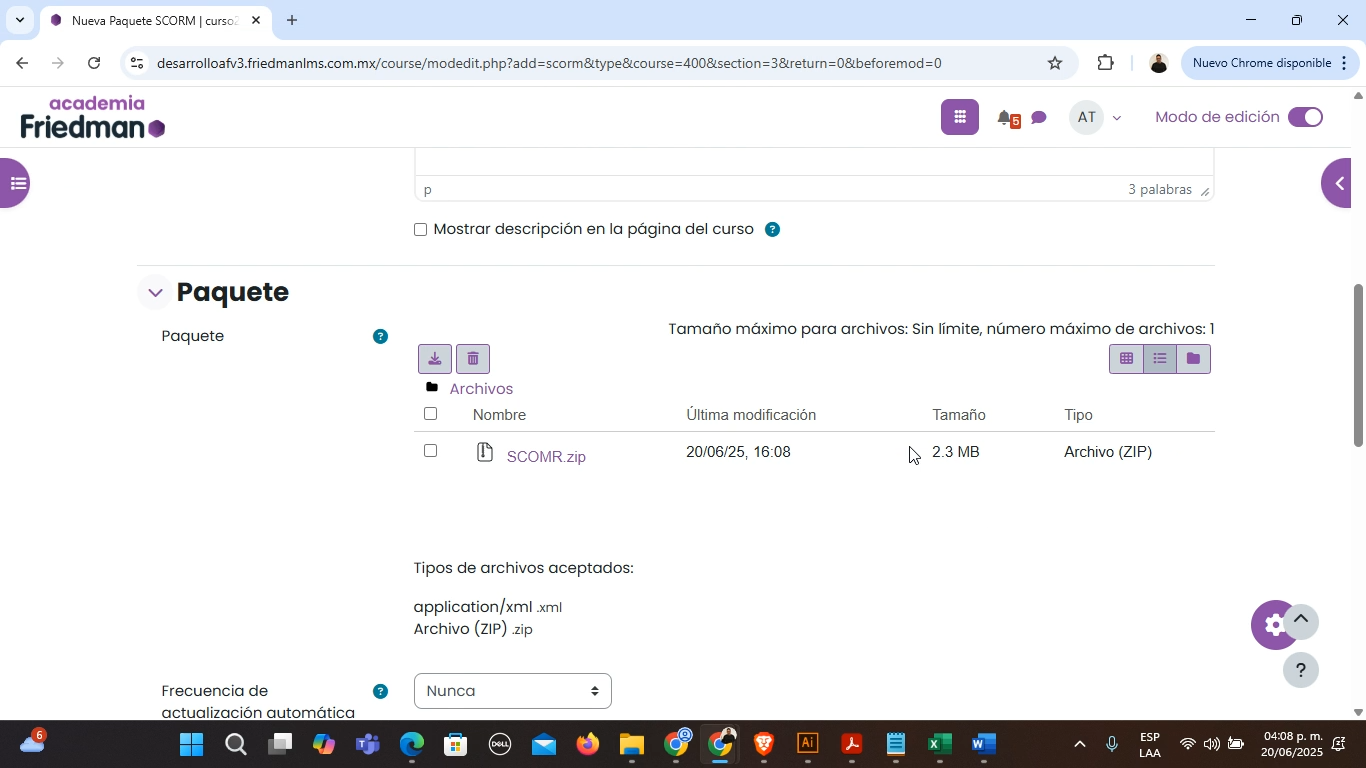Open the browser extensions puzzle icon
The height and width of the screenshot is (768, 1366).
click(x=1105, y=63)
